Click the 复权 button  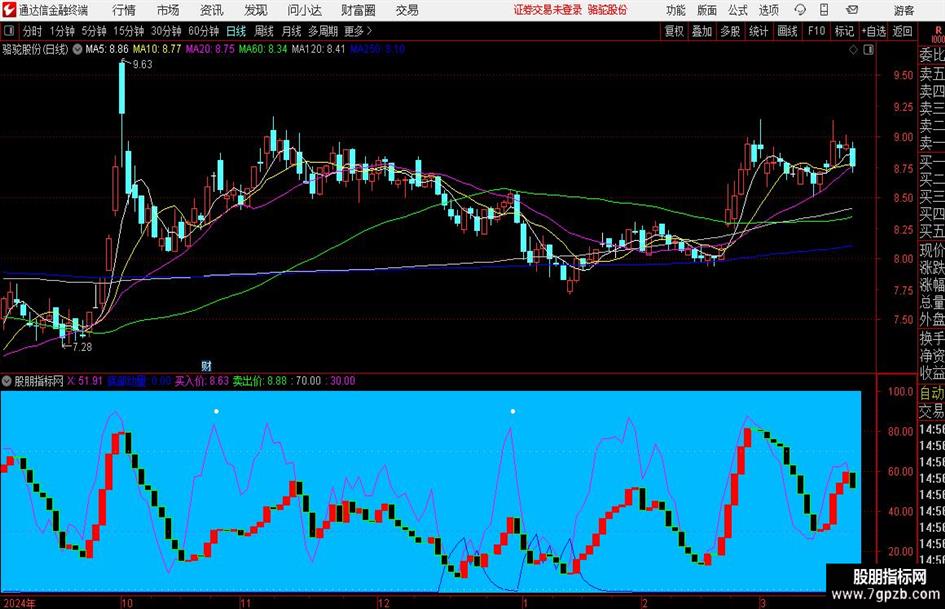tap(674, 31)
